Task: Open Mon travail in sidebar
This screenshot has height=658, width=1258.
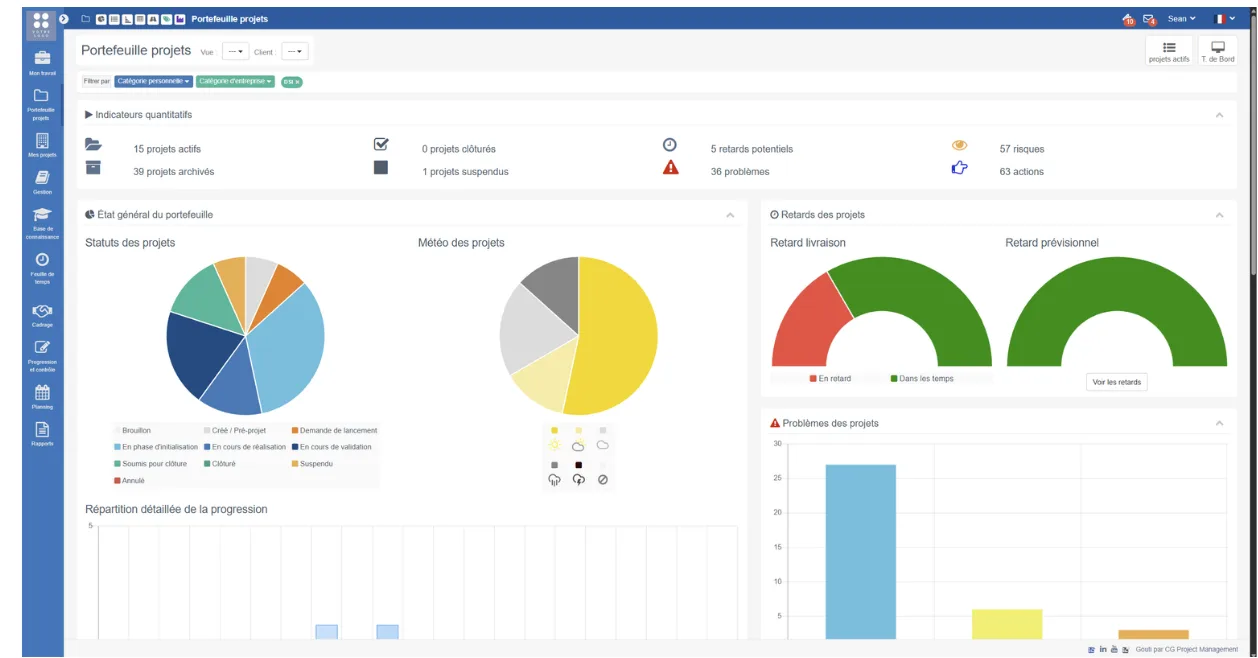Action: (x=42, y=58)
